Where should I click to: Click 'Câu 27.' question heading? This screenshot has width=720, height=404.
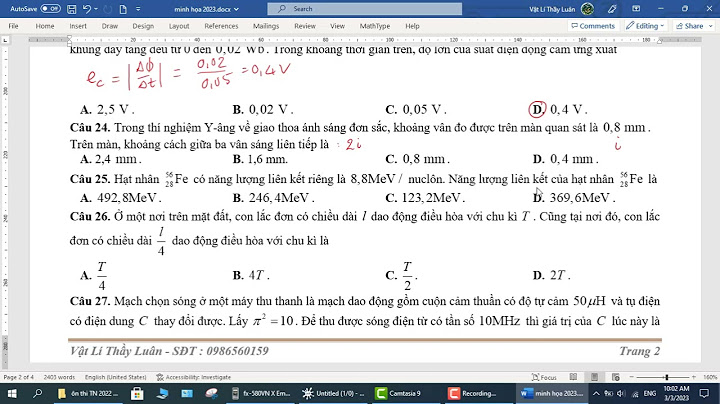point(90,301)
